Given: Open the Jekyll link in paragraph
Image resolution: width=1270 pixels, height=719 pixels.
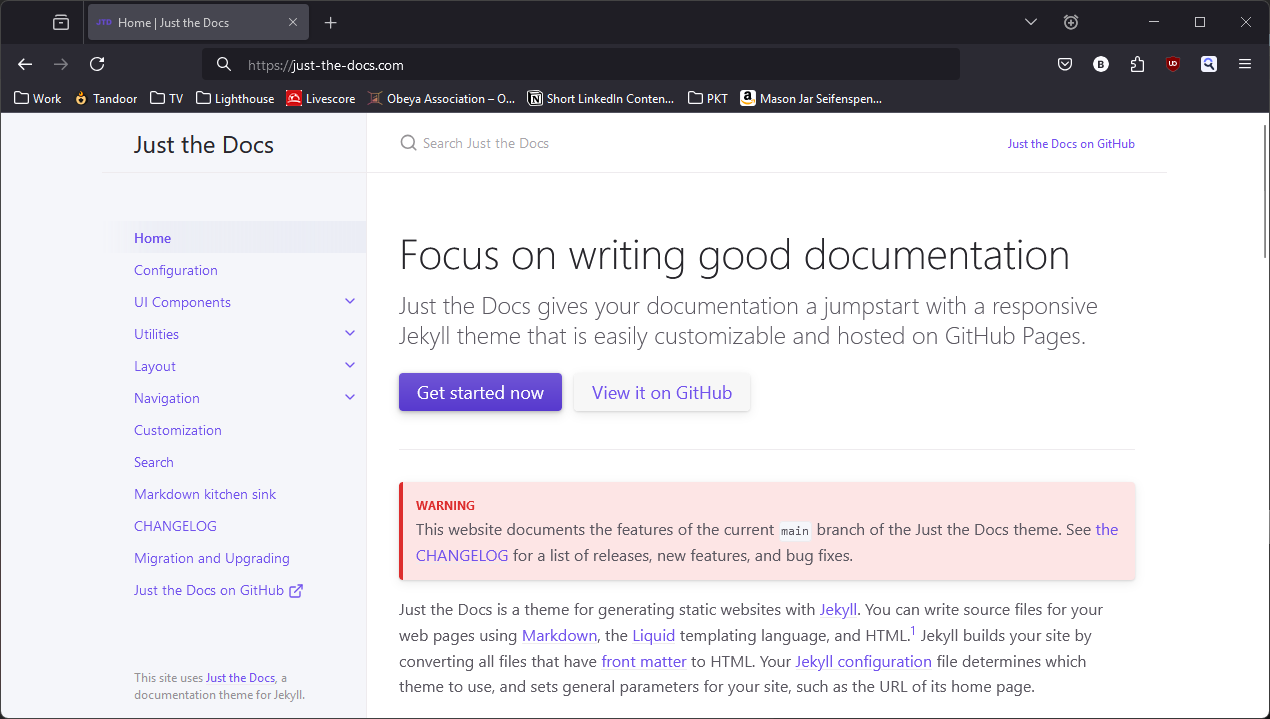Looking at the screenshot, I should point(838,609).
